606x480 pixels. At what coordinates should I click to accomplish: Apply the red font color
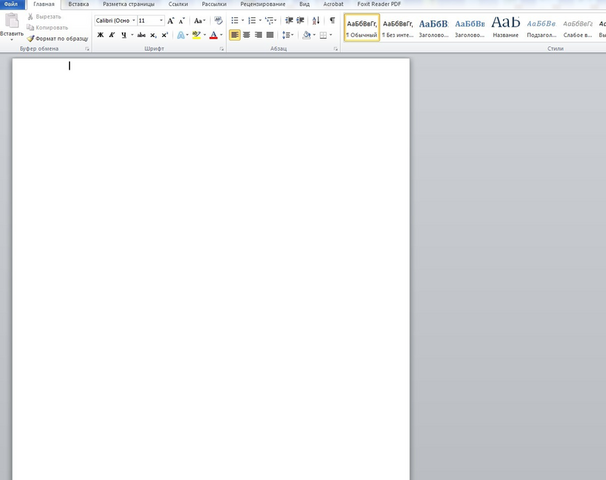click(213, 35)
